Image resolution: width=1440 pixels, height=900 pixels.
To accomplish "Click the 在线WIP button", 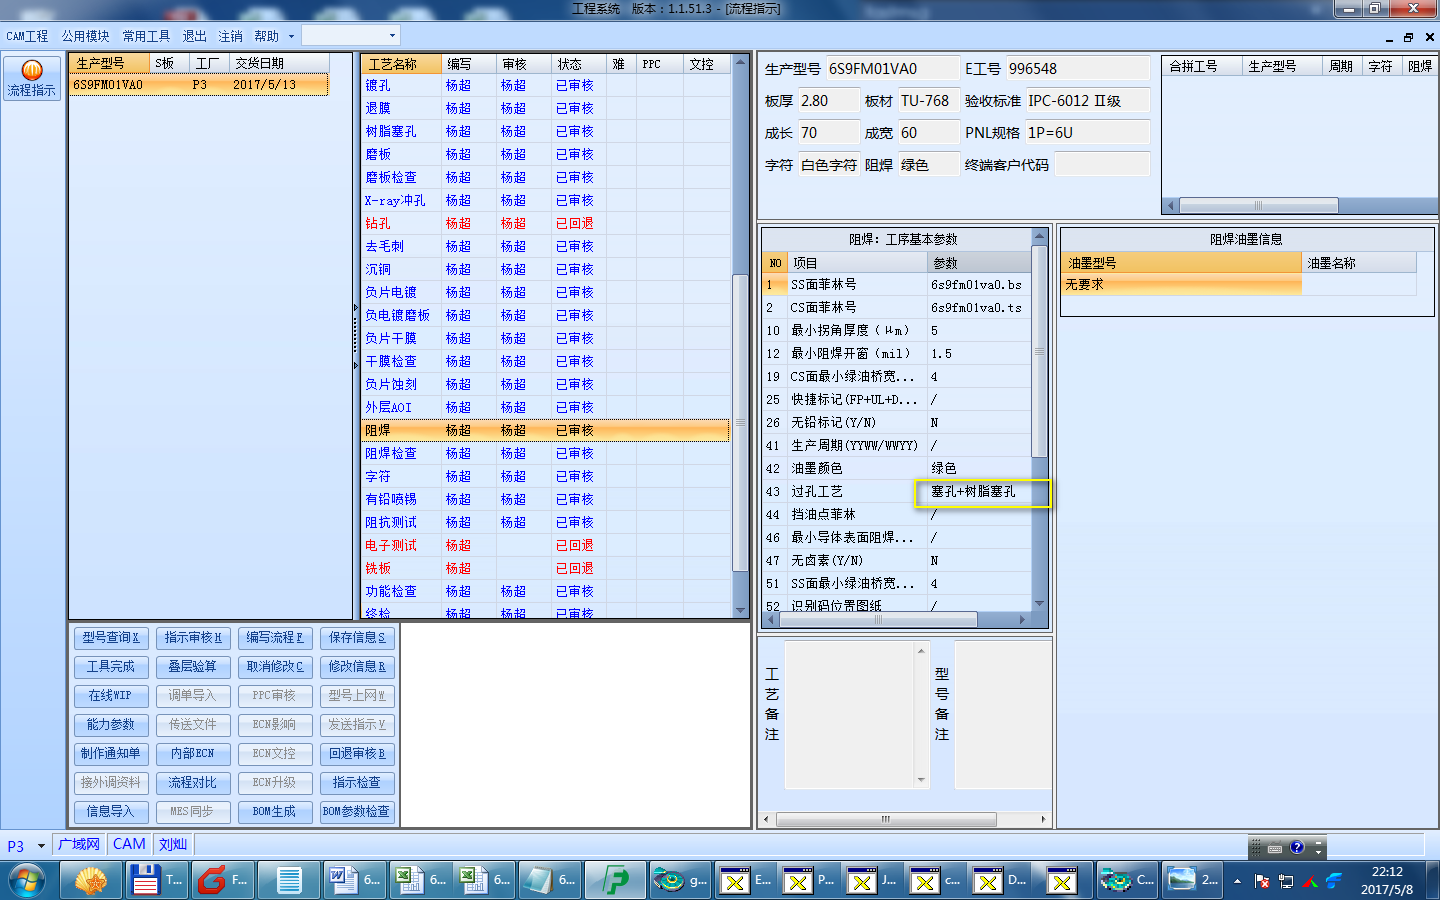I will [111, 696].
